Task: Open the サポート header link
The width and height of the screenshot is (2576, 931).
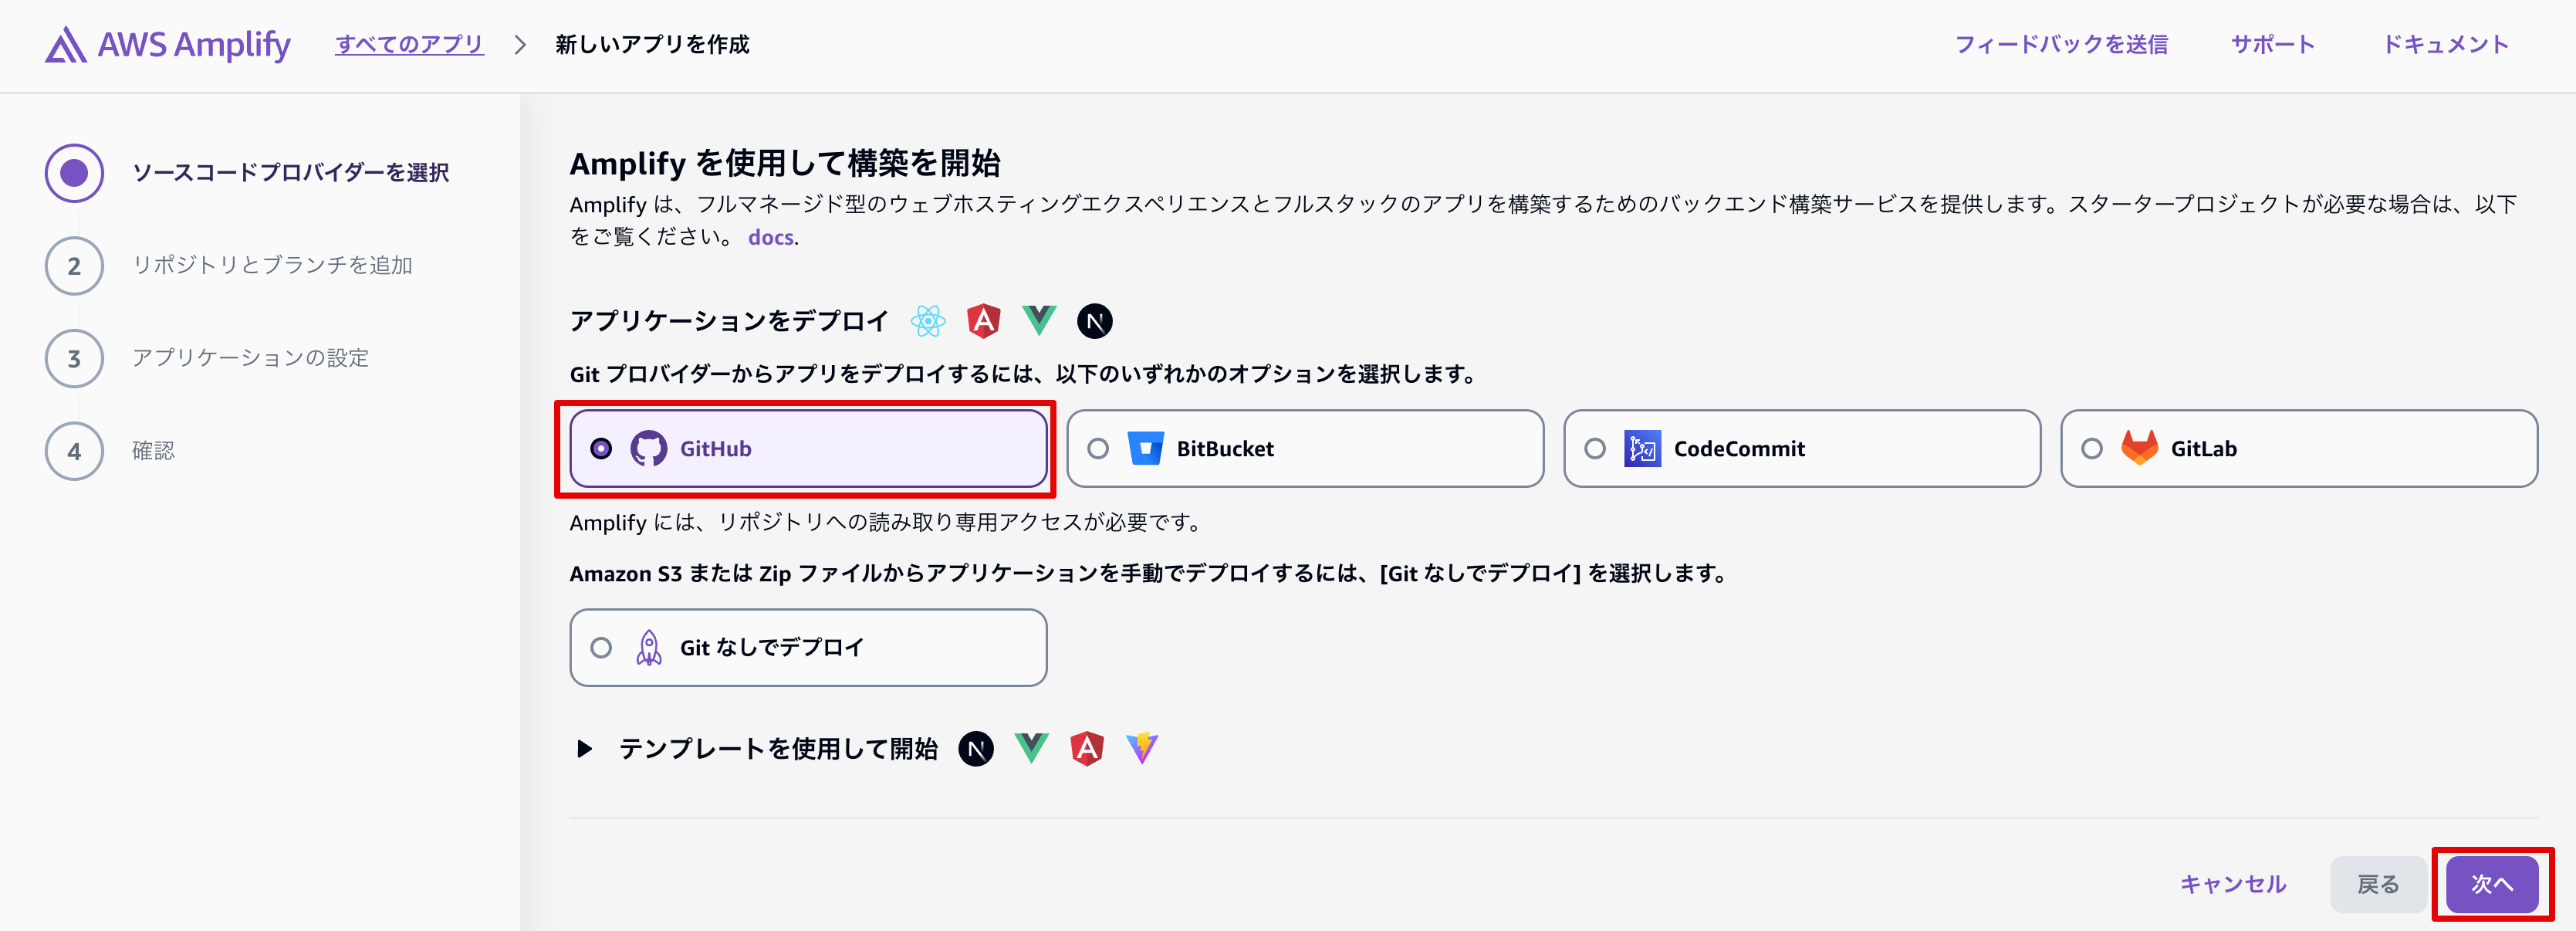Action: click(2272, 45)
